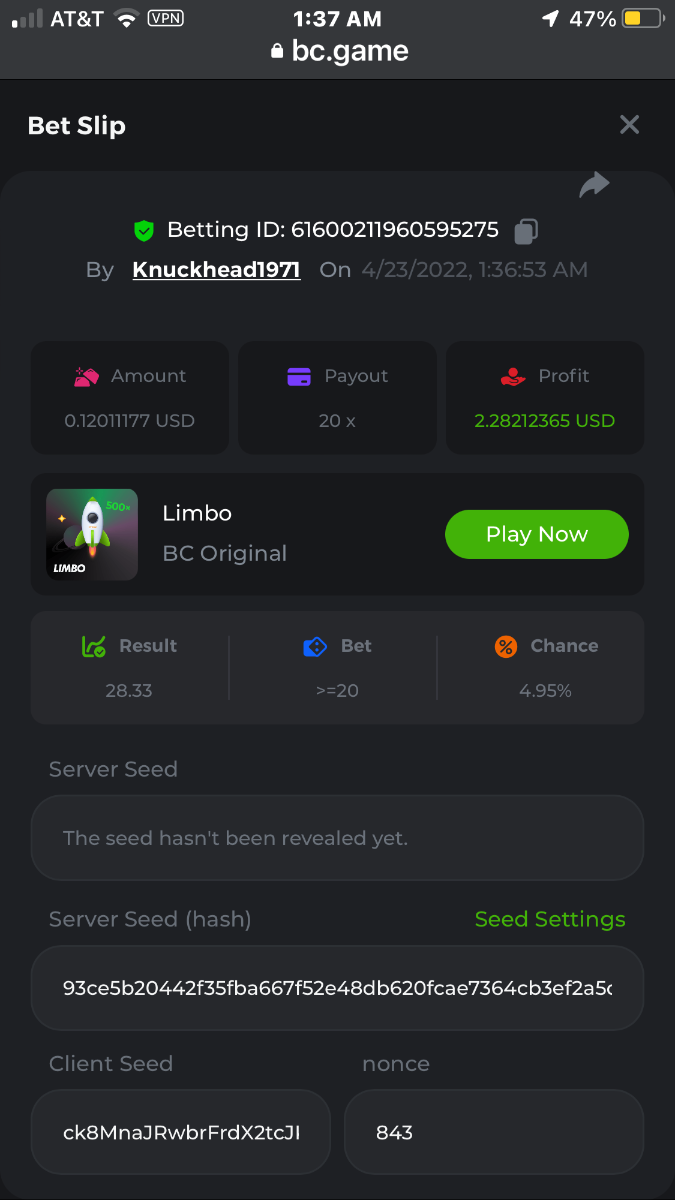Tap the unrevealed Server Seed field

click(337, 838)
